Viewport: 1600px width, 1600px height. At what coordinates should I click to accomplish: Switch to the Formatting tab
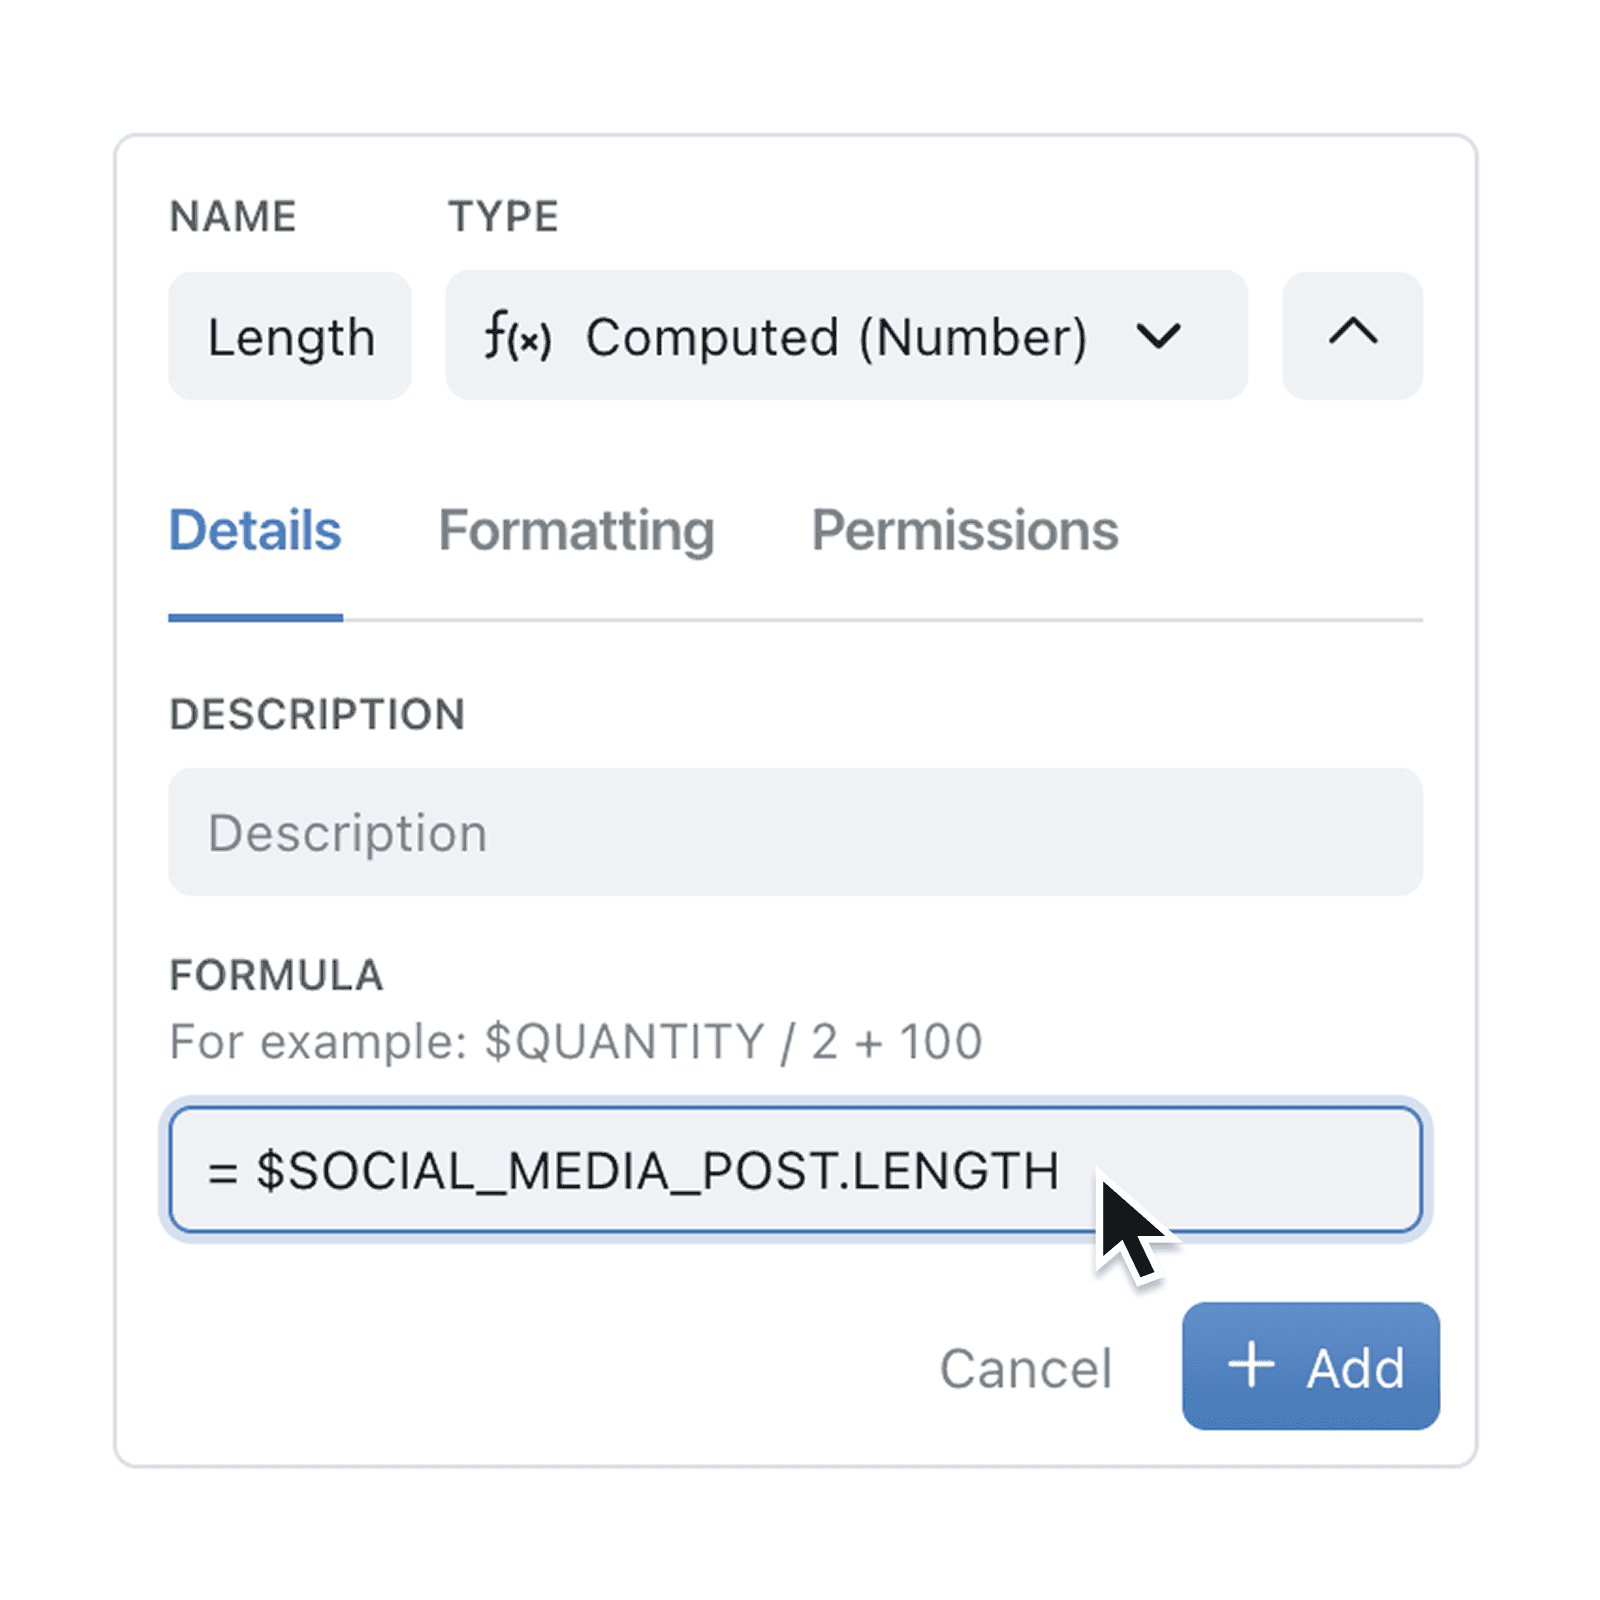tap(577, 530)
